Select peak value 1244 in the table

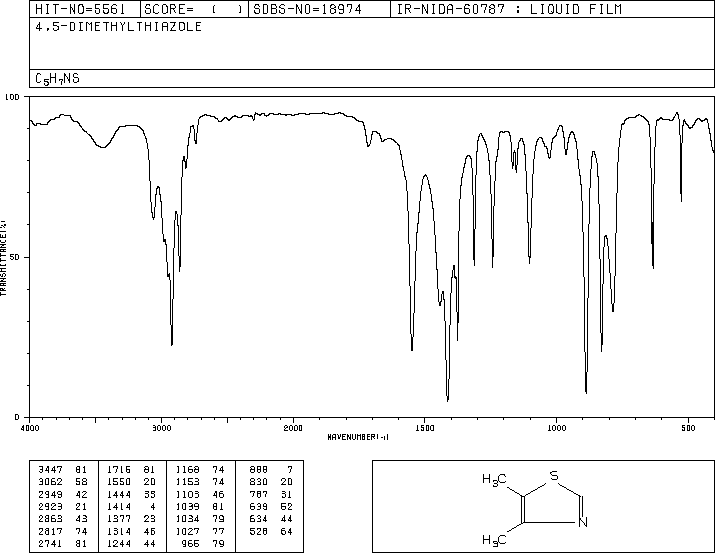[x=119, y=543]
